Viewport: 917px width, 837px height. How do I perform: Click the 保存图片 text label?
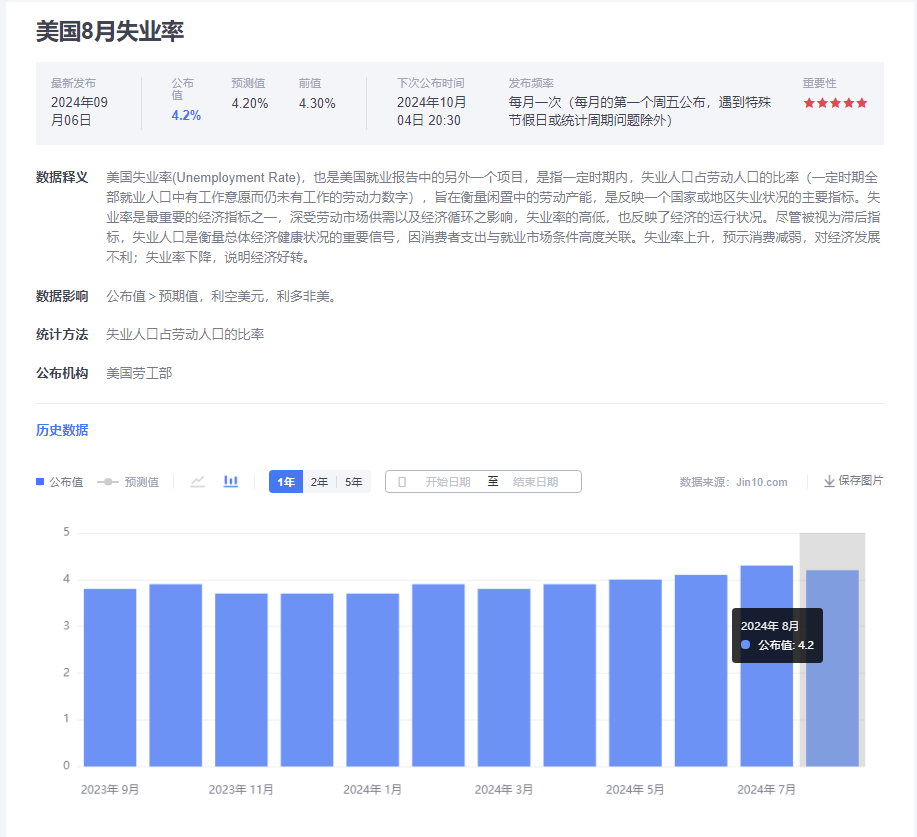tap(861, 481)
